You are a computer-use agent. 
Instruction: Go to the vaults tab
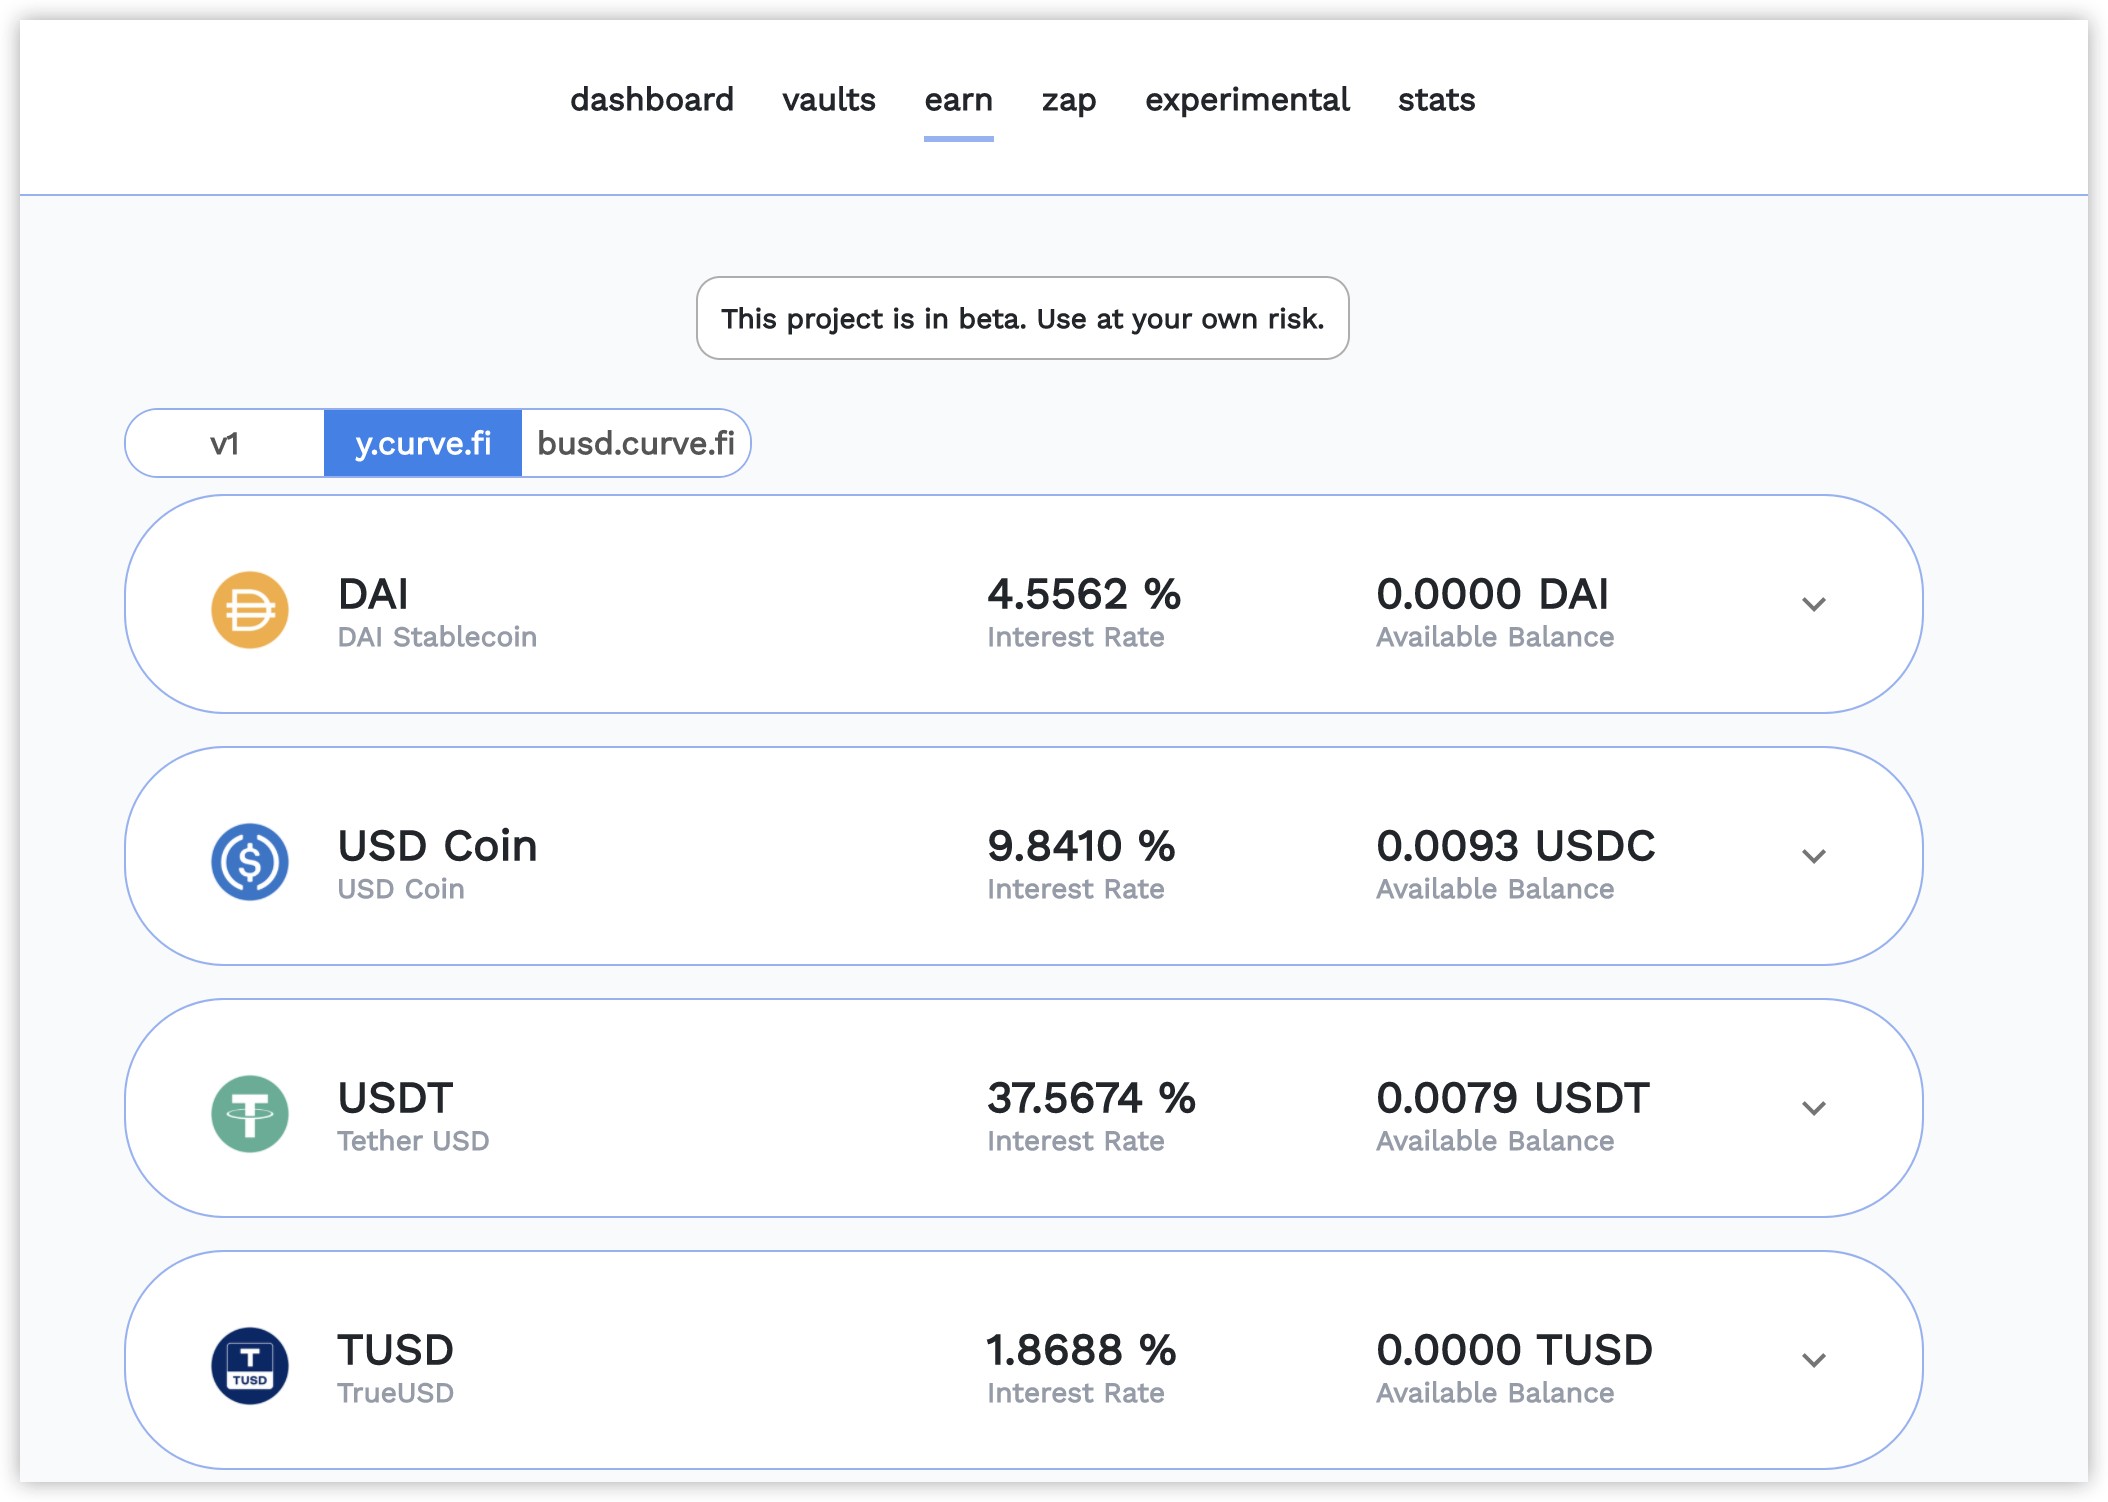point(829,100)
